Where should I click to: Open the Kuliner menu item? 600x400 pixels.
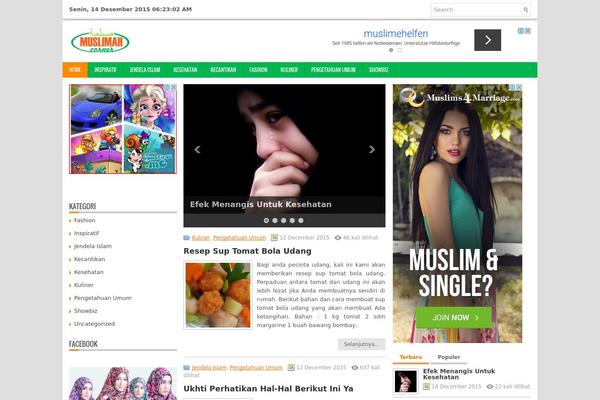click(289, 70)
